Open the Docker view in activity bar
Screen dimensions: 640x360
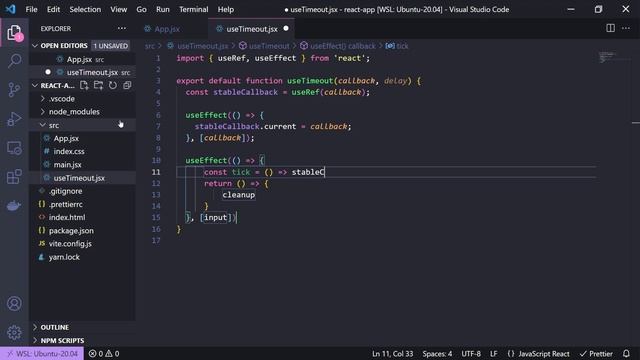pyautogui.click(x=14, y=206)
